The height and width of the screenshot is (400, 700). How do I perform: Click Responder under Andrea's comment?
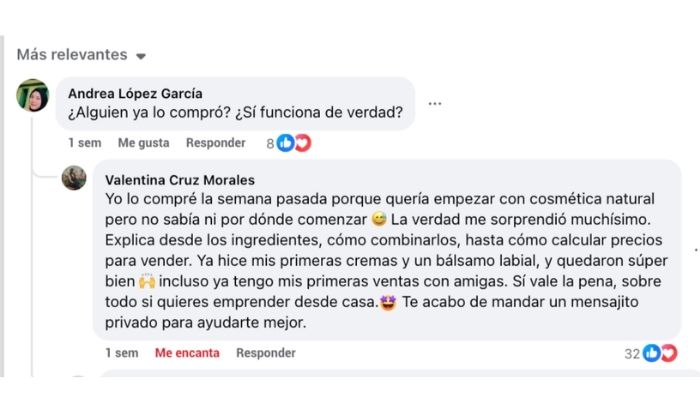pyautogui.click(x=215, y=143)
